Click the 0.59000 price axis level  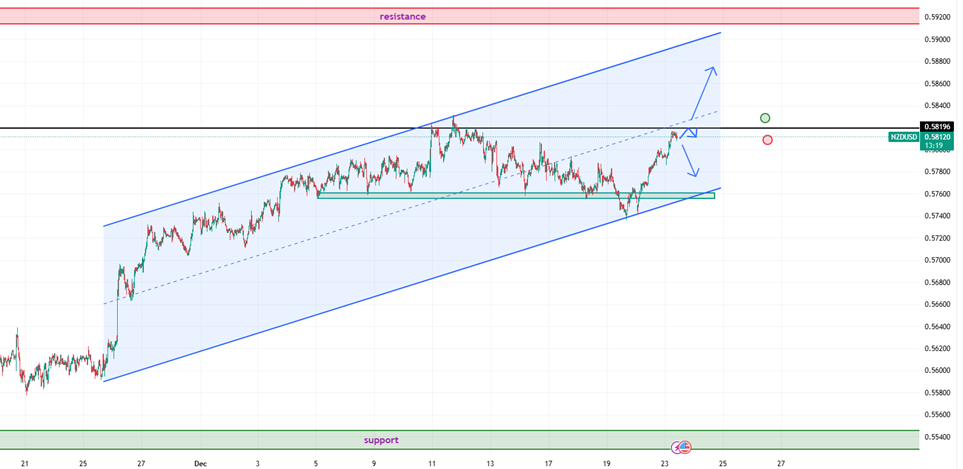point(937,39)
